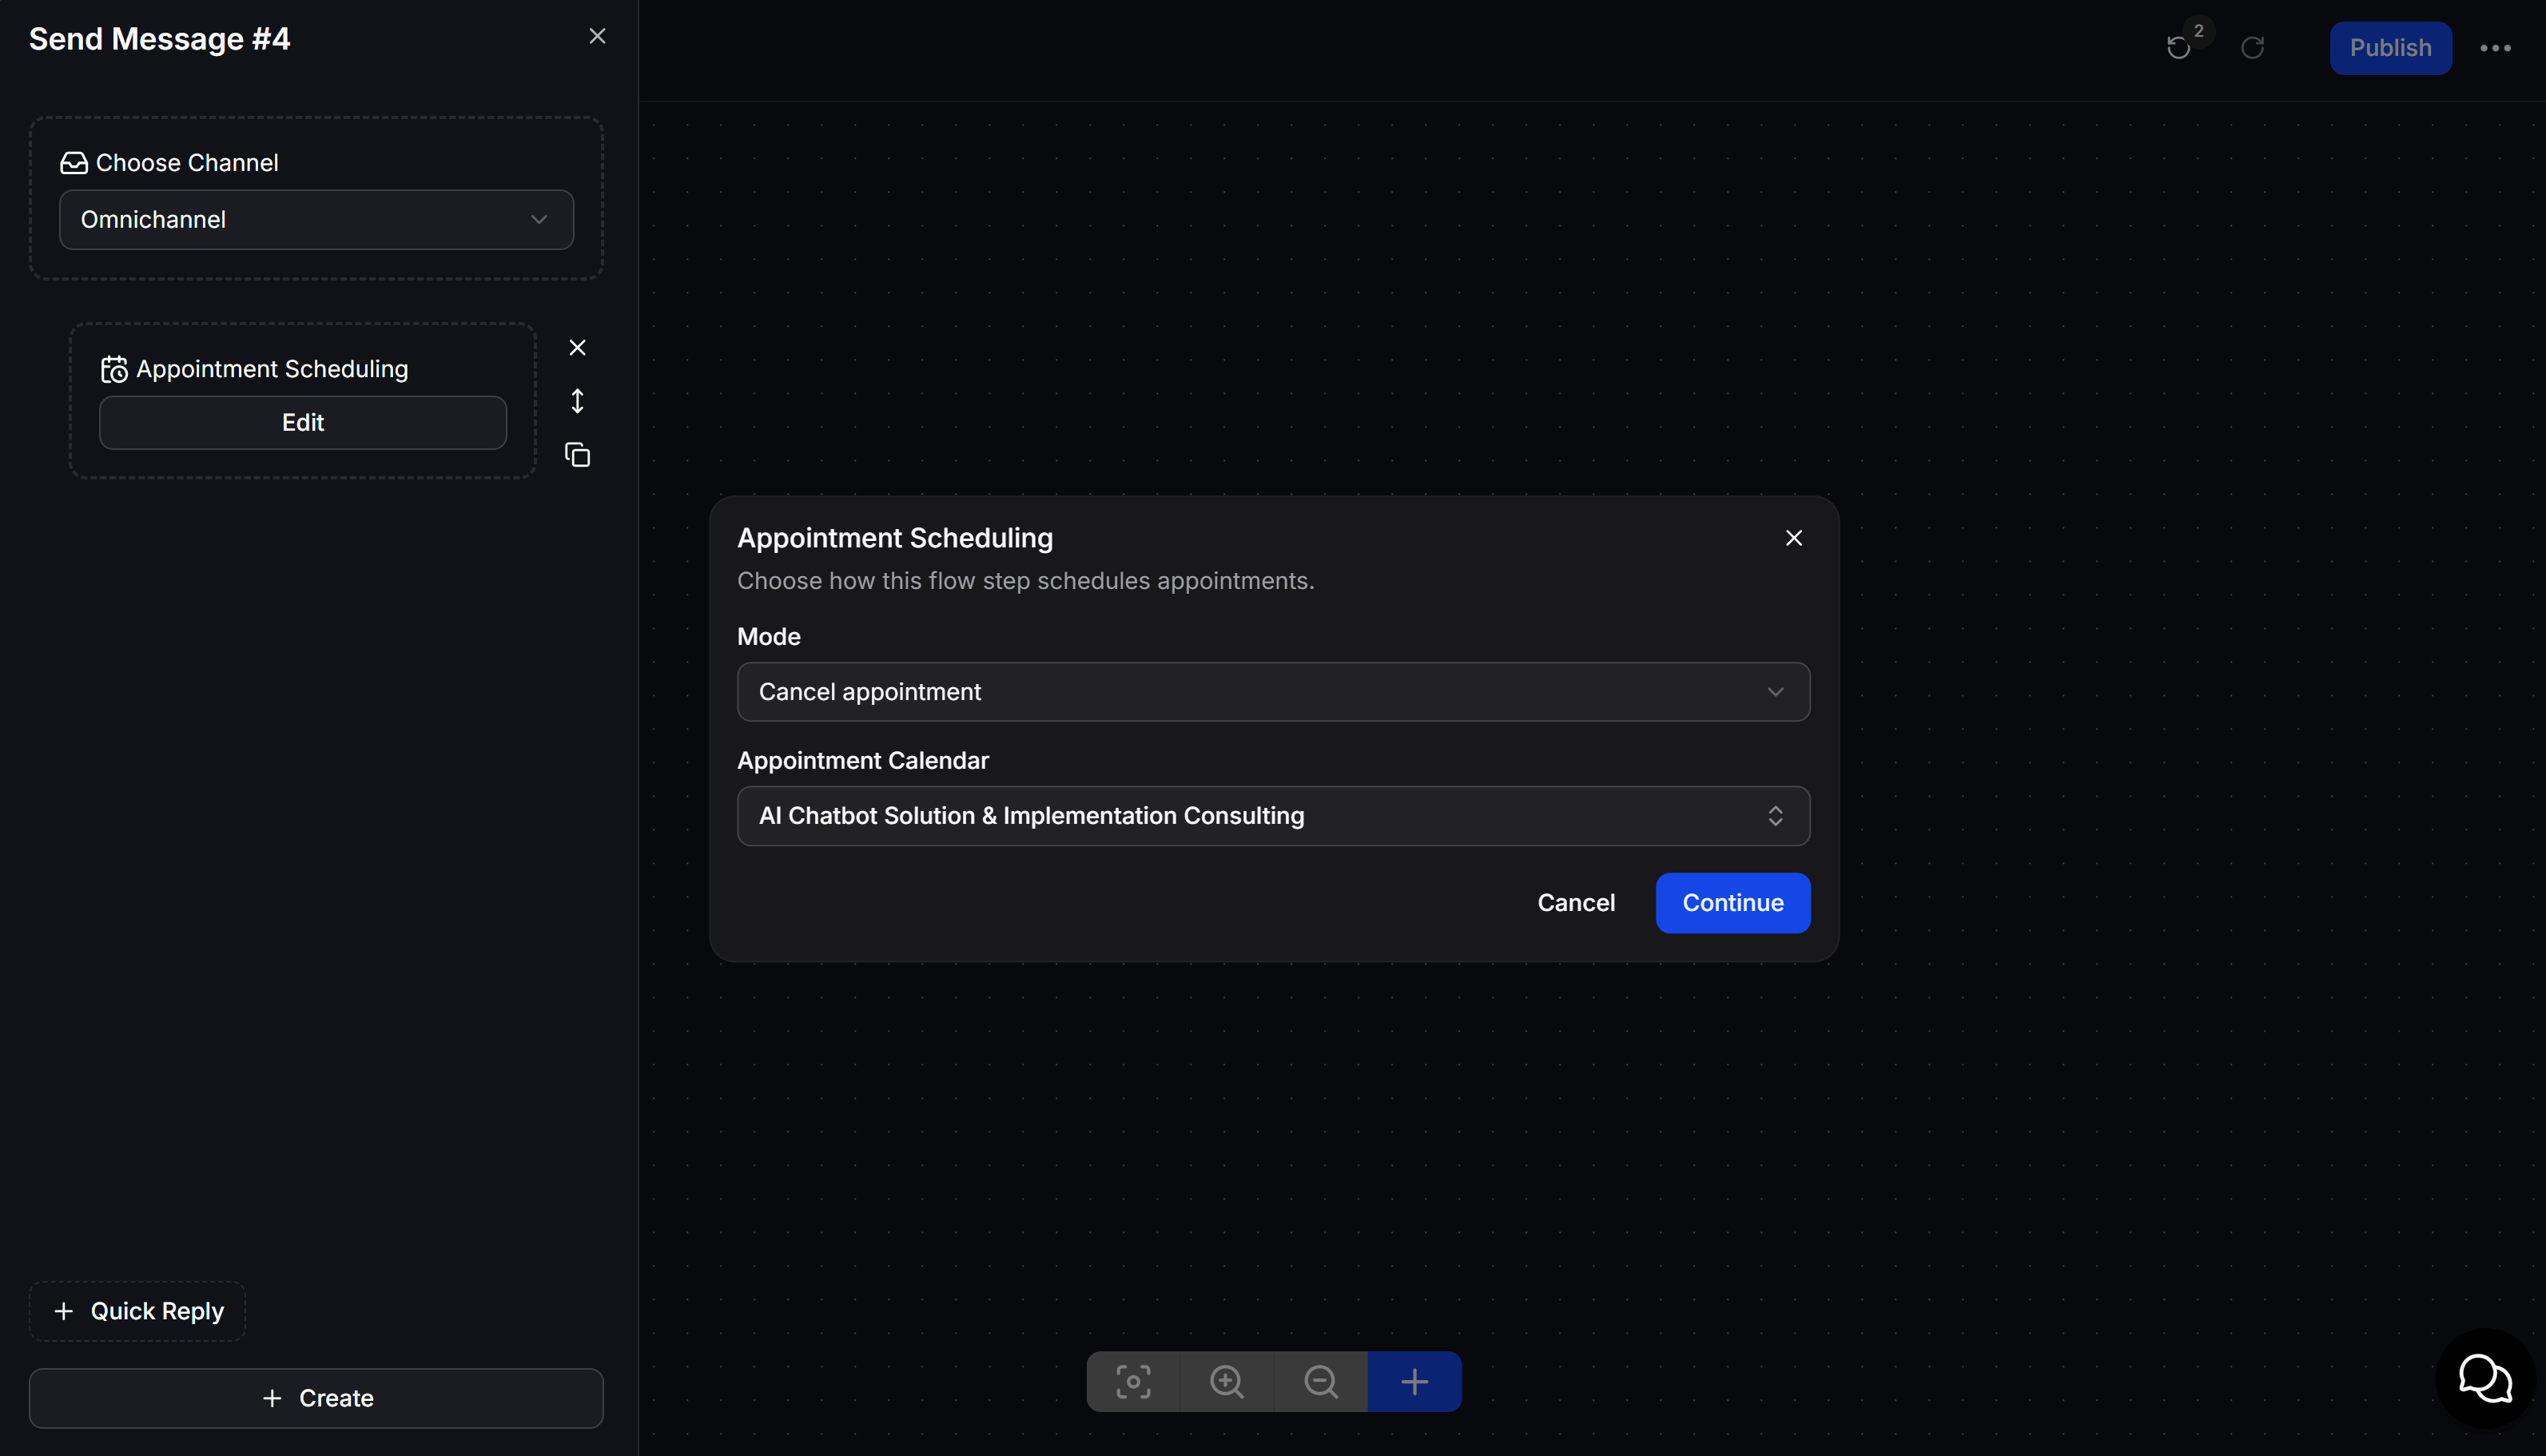Click the reorder arrows on Appointment Scheduling block
Screen dimensions: 2546x1456
click(x=577, y=402)
